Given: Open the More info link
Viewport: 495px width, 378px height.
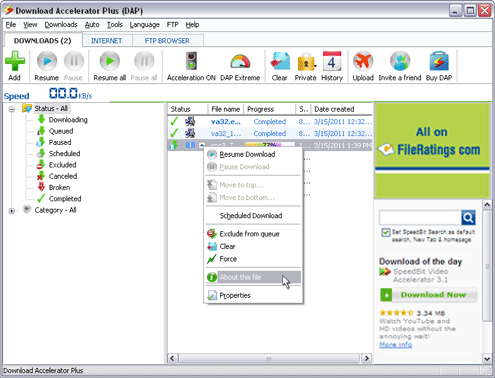Looking at the screenshot, I should tap(396, 345).
